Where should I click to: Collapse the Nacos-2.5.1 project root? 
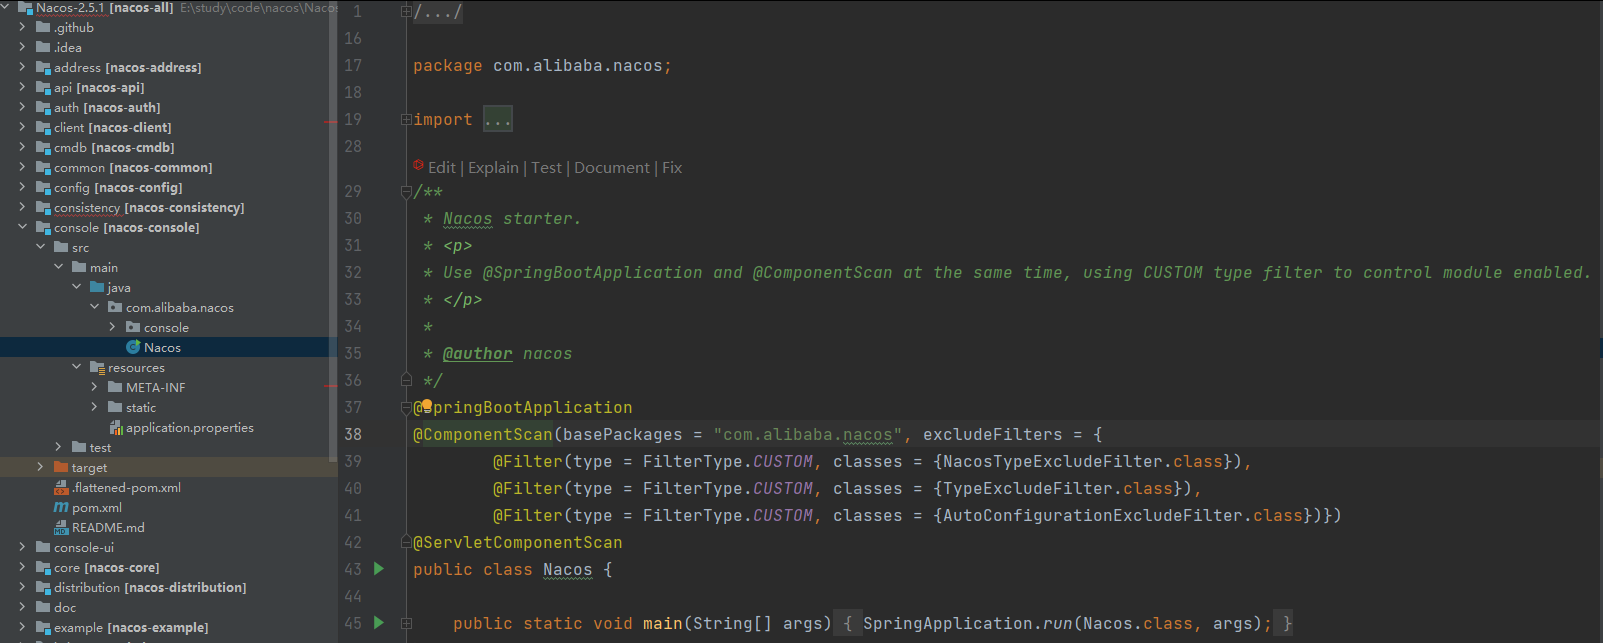pos(7,7)
